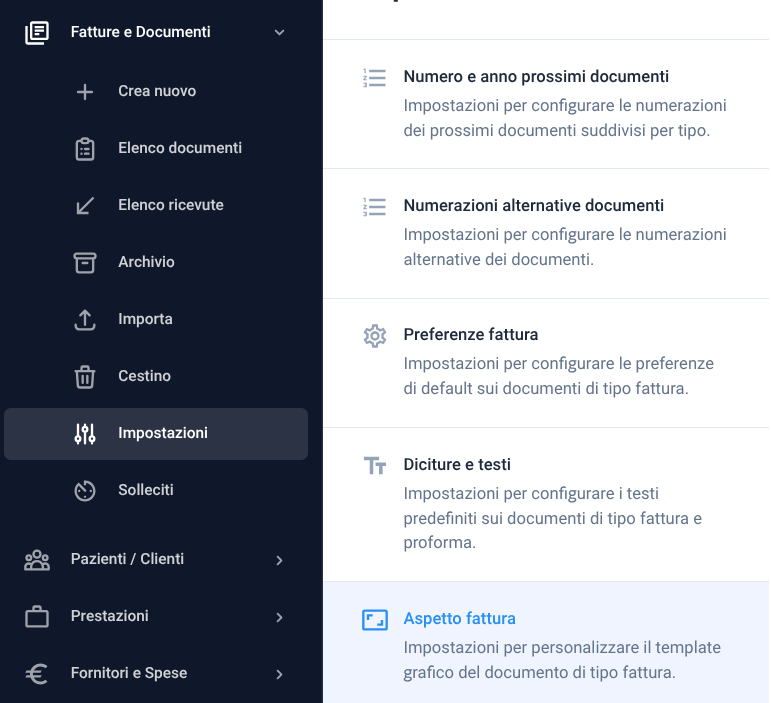Click the Aspetto fattura frame icon

(375, 619)
